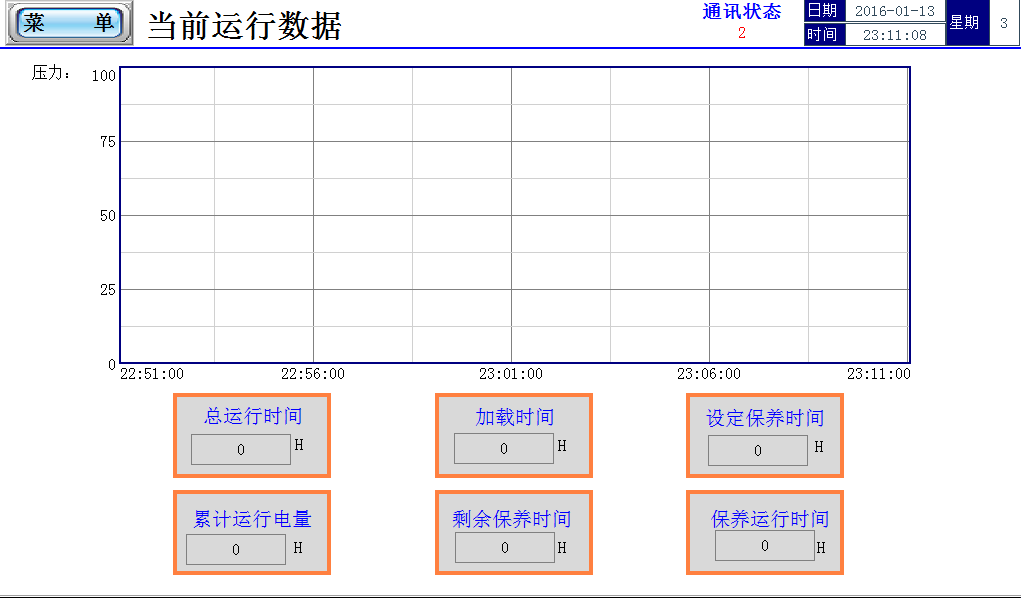
Task: Click the 100 pressure axis value
Action: 104,76
